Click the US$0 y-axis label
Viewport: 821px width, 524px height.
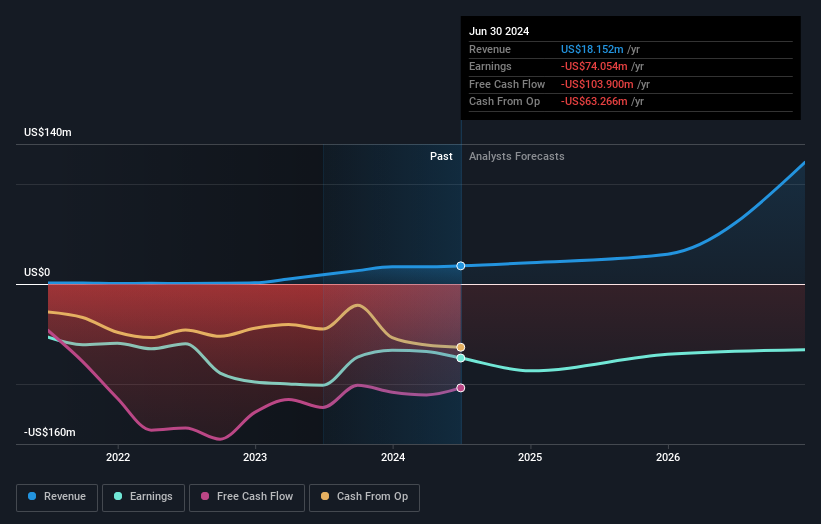coord(37,272)
